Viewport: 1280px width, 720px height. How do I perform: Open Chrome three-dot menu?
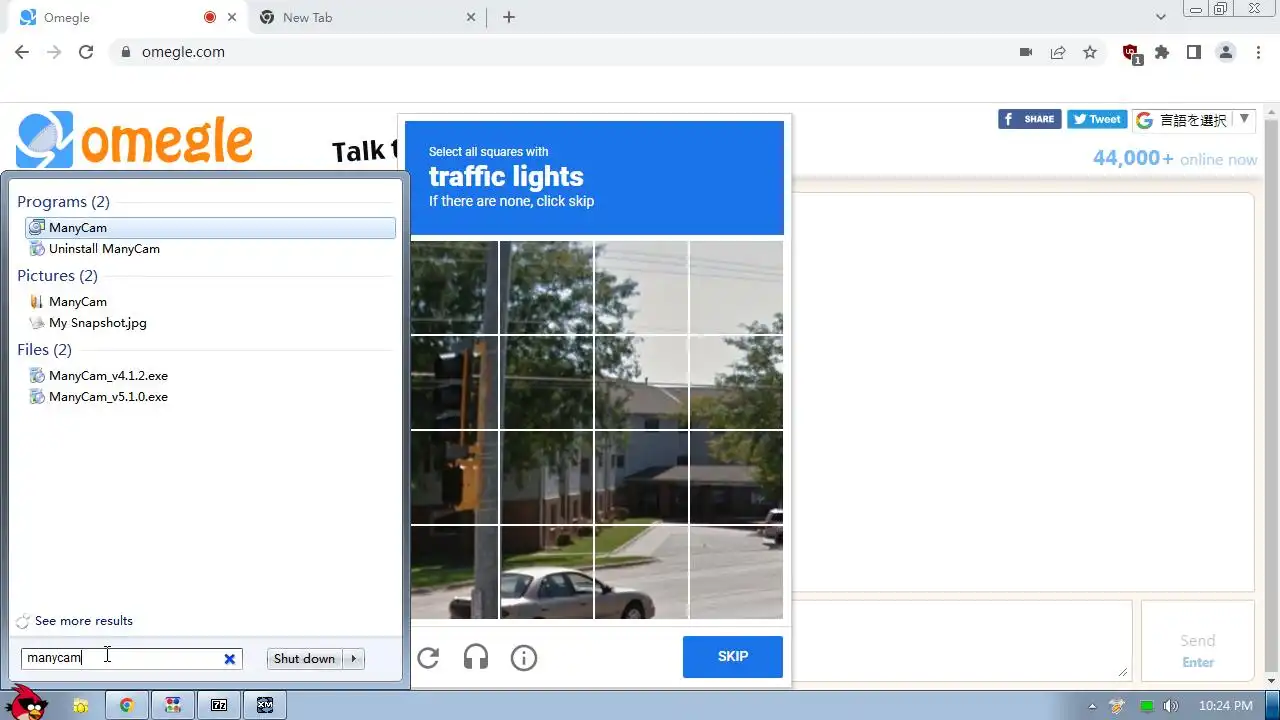click(1258, 52)
